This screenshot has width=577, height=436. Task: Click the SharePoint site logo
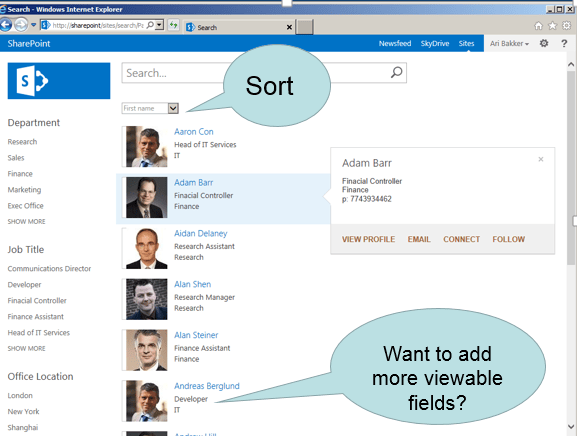[59, 81]
